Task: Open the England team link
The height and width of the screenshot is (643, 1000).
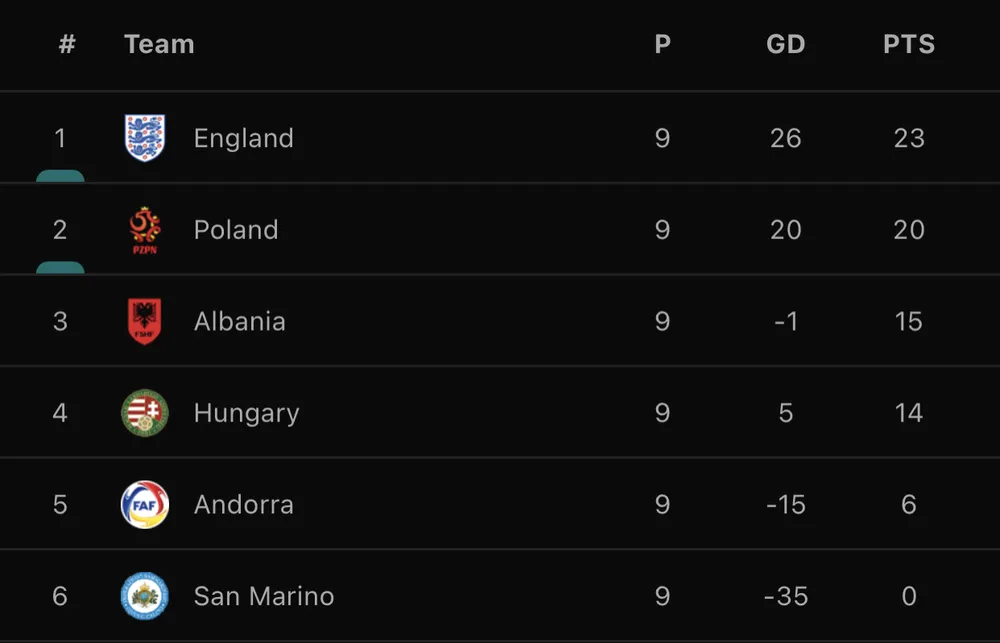Action: point(243,138)
